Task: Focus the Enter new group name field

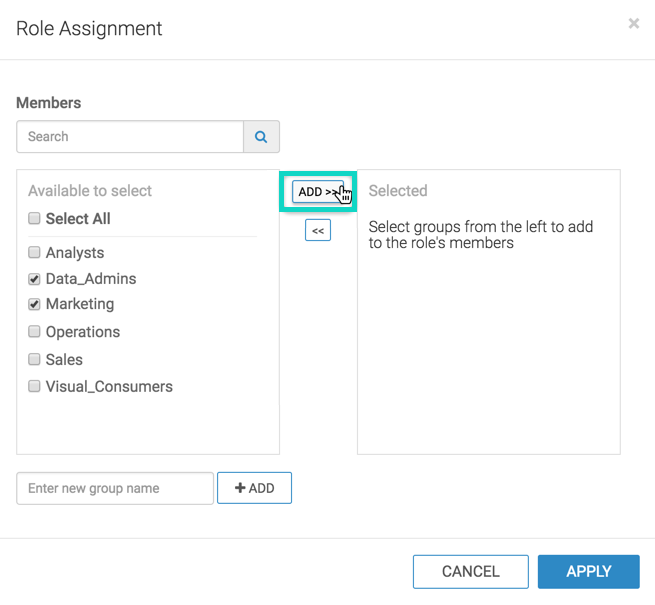Action: click(115, 488)
